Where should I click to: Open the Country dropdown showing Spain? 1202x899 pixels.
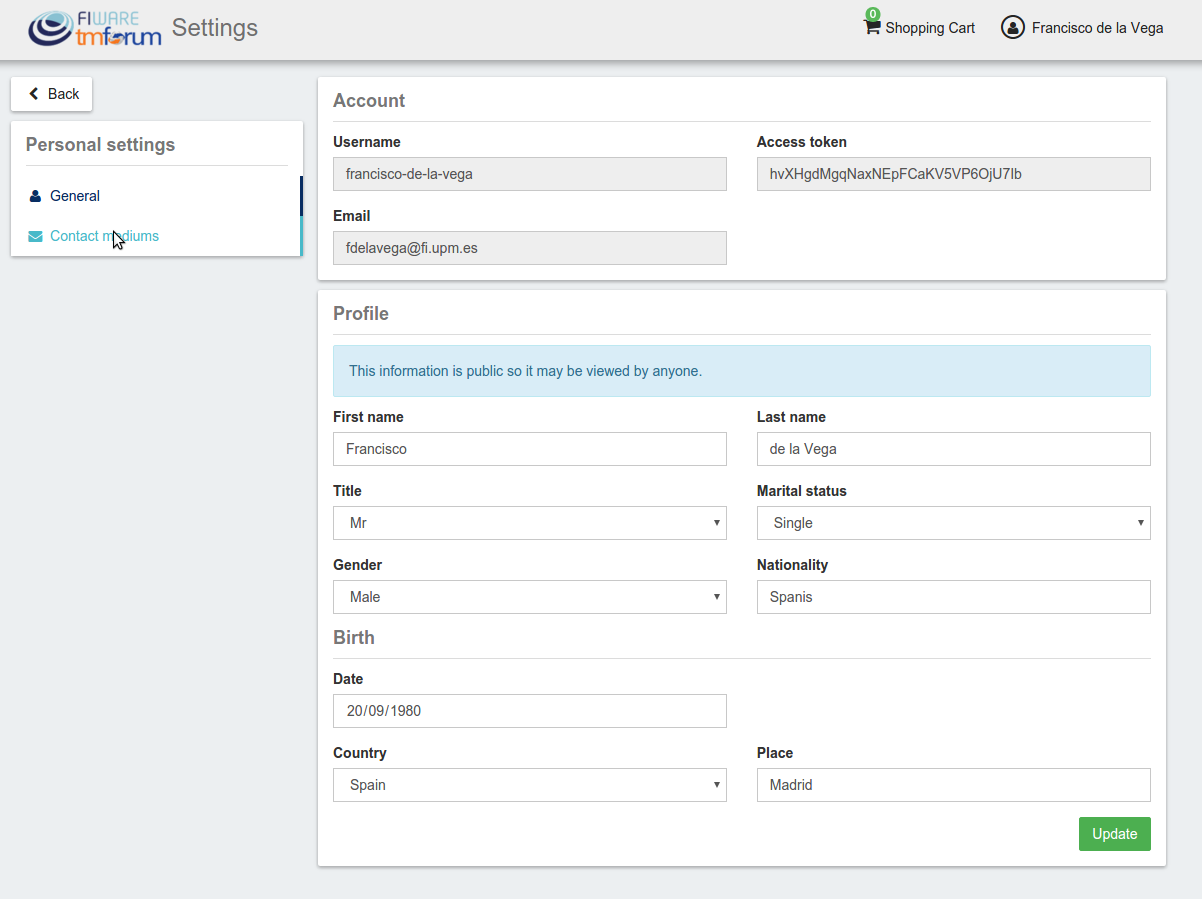[x=530, y=785]
